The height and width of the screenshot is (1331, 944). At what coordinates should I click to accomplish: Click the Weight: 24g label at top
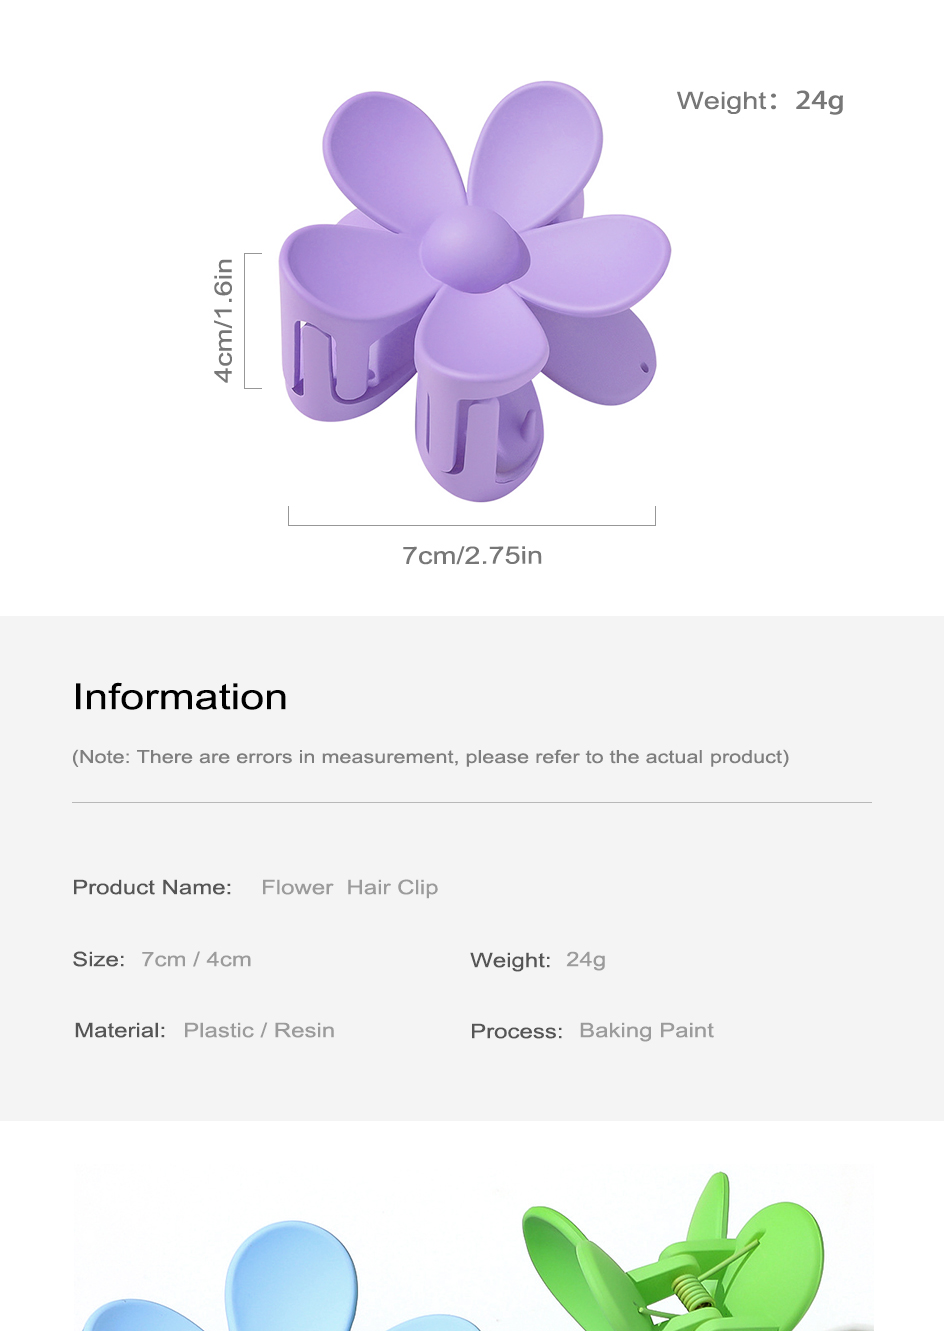click(x=760, y=101)
